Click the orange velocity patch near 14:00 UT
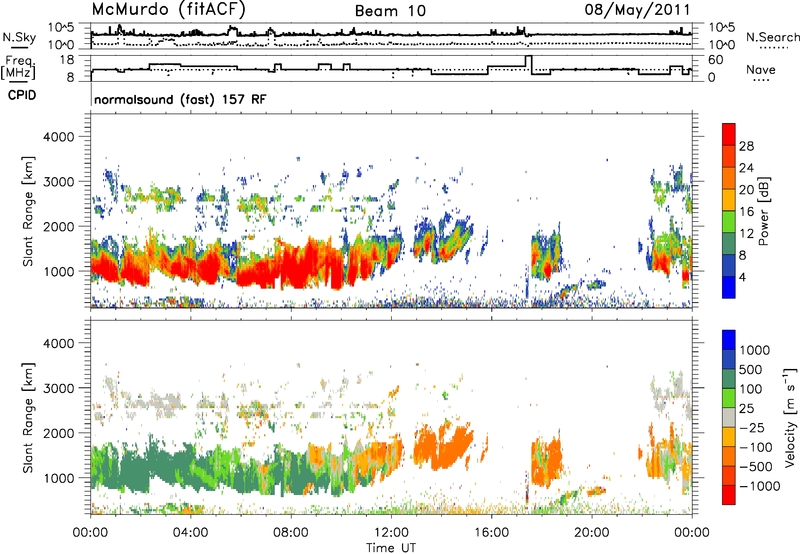The image size is (800, 554). 443,444
